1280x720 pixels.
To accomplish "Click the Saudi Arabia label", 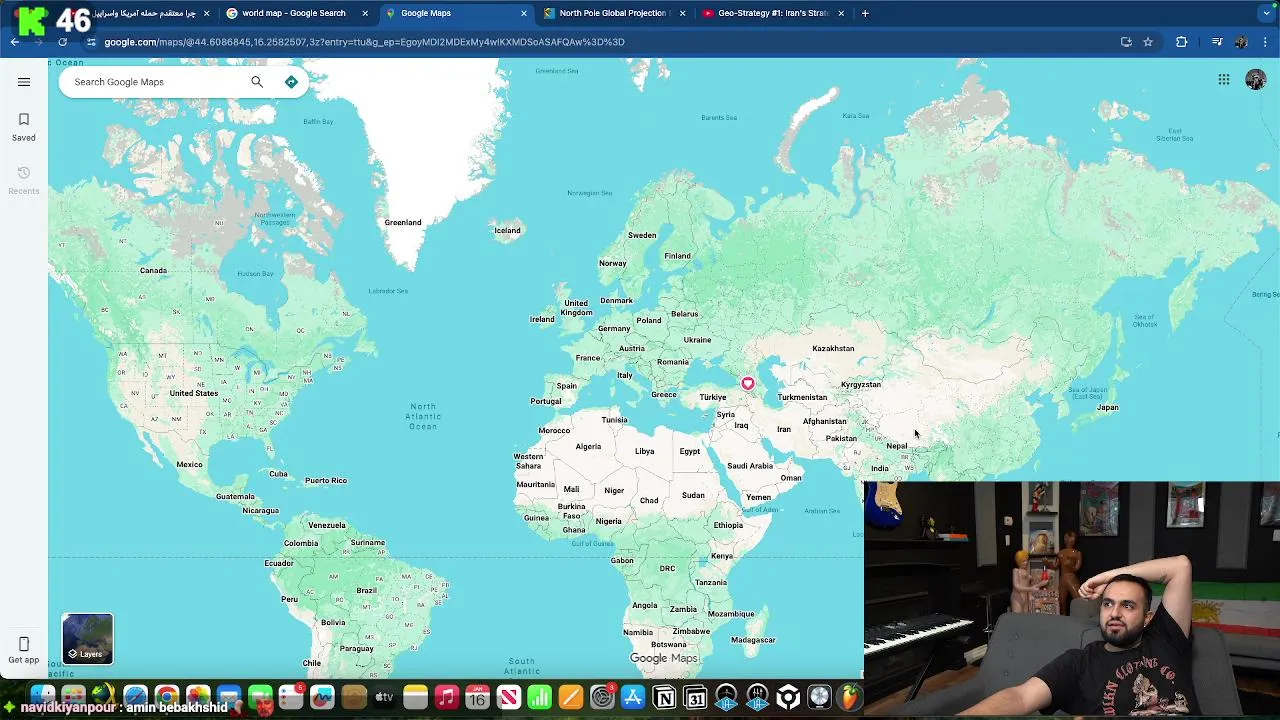I will pos(750,465).
